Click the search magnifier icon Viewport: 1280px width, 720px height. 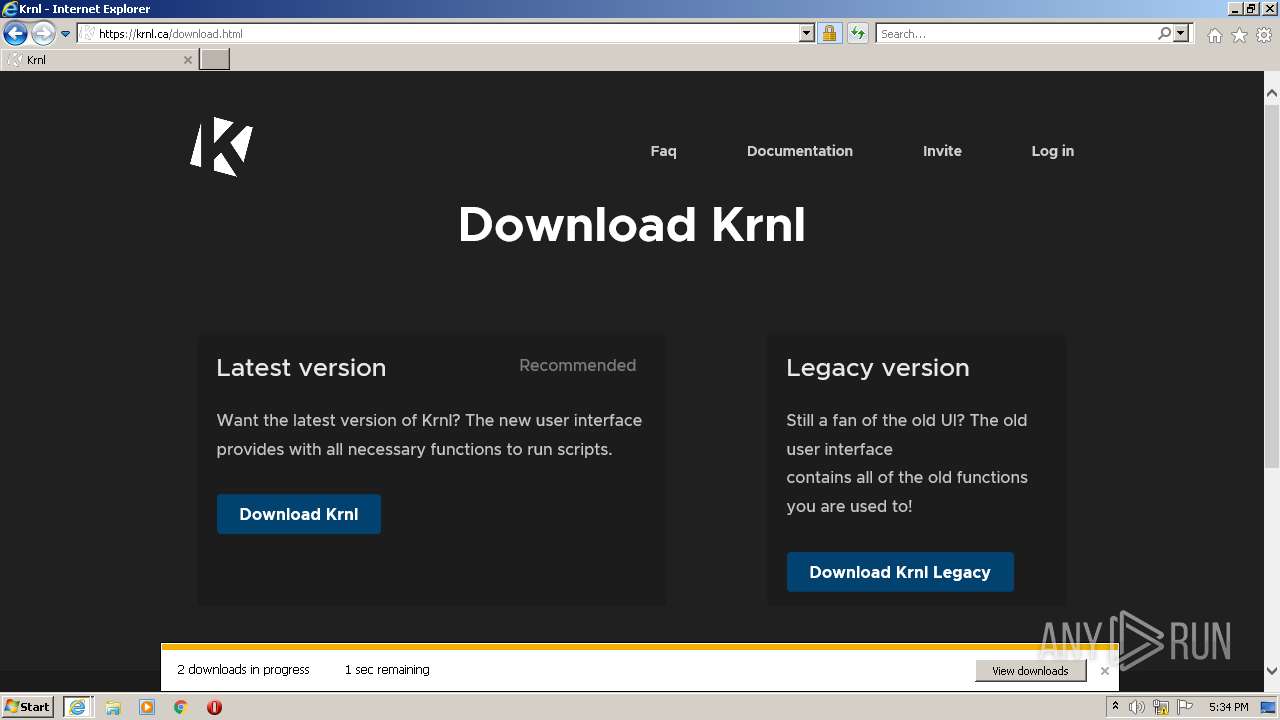[1164, 34]
